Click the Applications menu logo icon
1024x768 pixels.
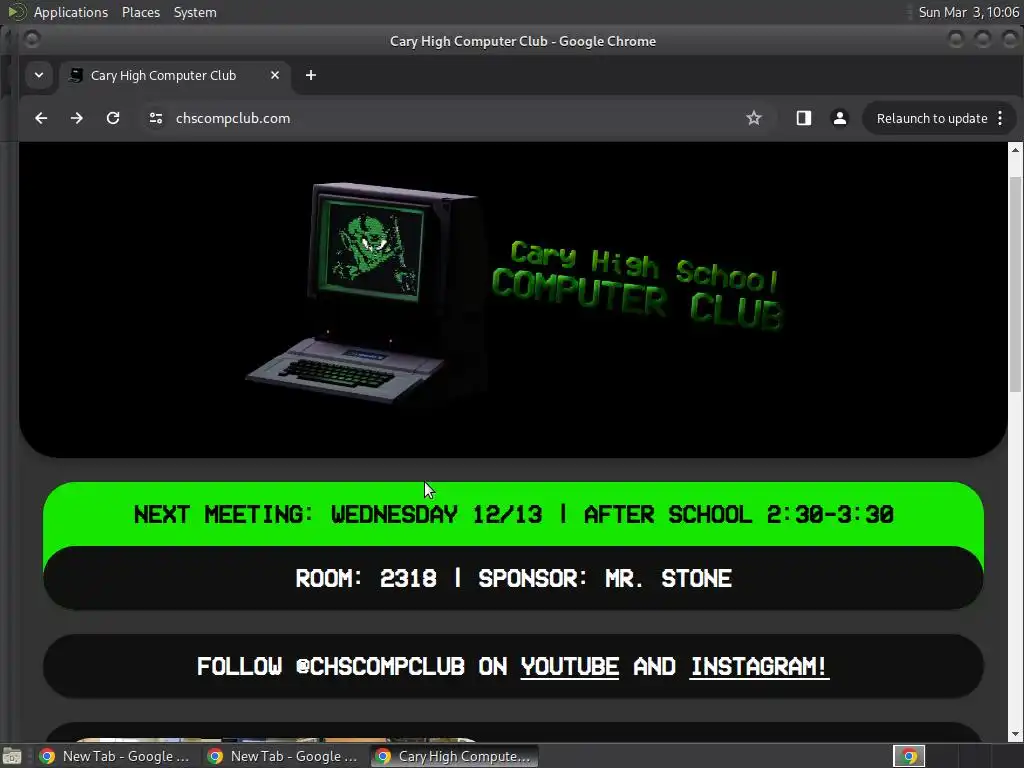click(16, 12)
